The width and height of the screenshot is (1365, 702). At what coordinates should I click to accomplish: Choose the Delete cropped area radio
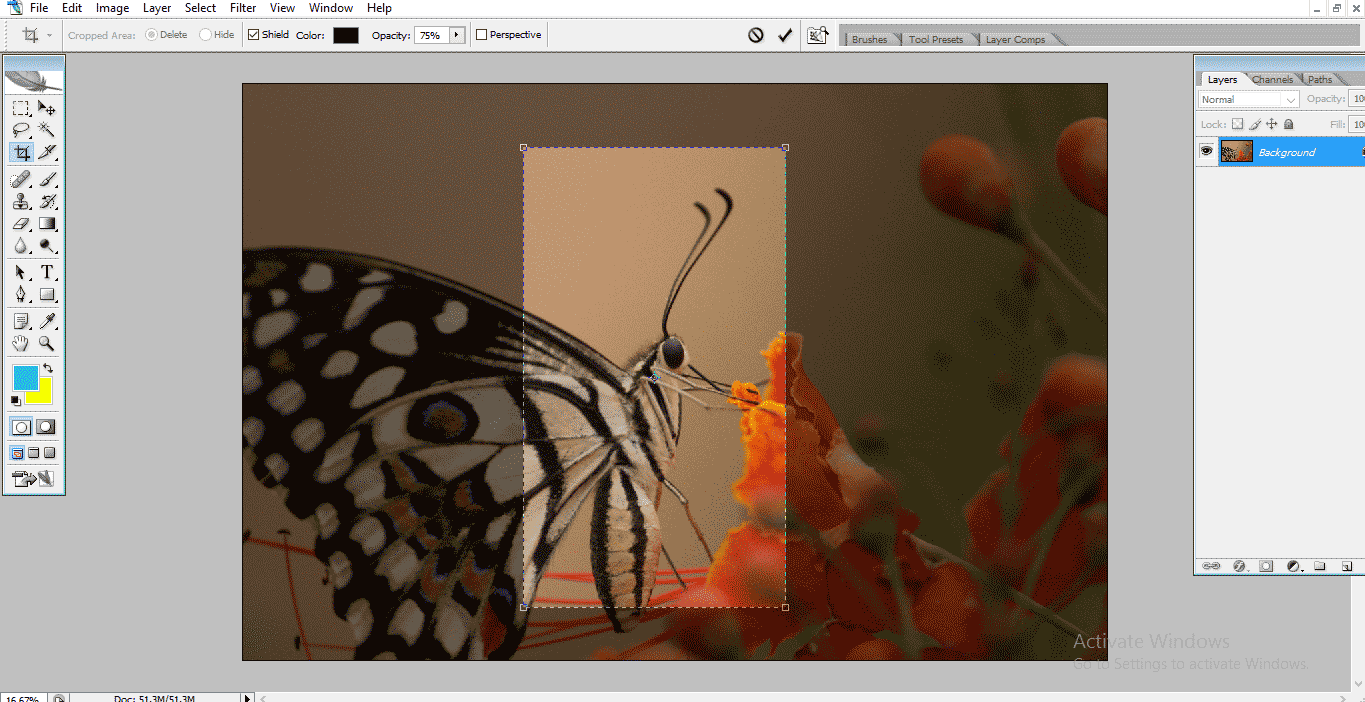click(x=151, y=35)
